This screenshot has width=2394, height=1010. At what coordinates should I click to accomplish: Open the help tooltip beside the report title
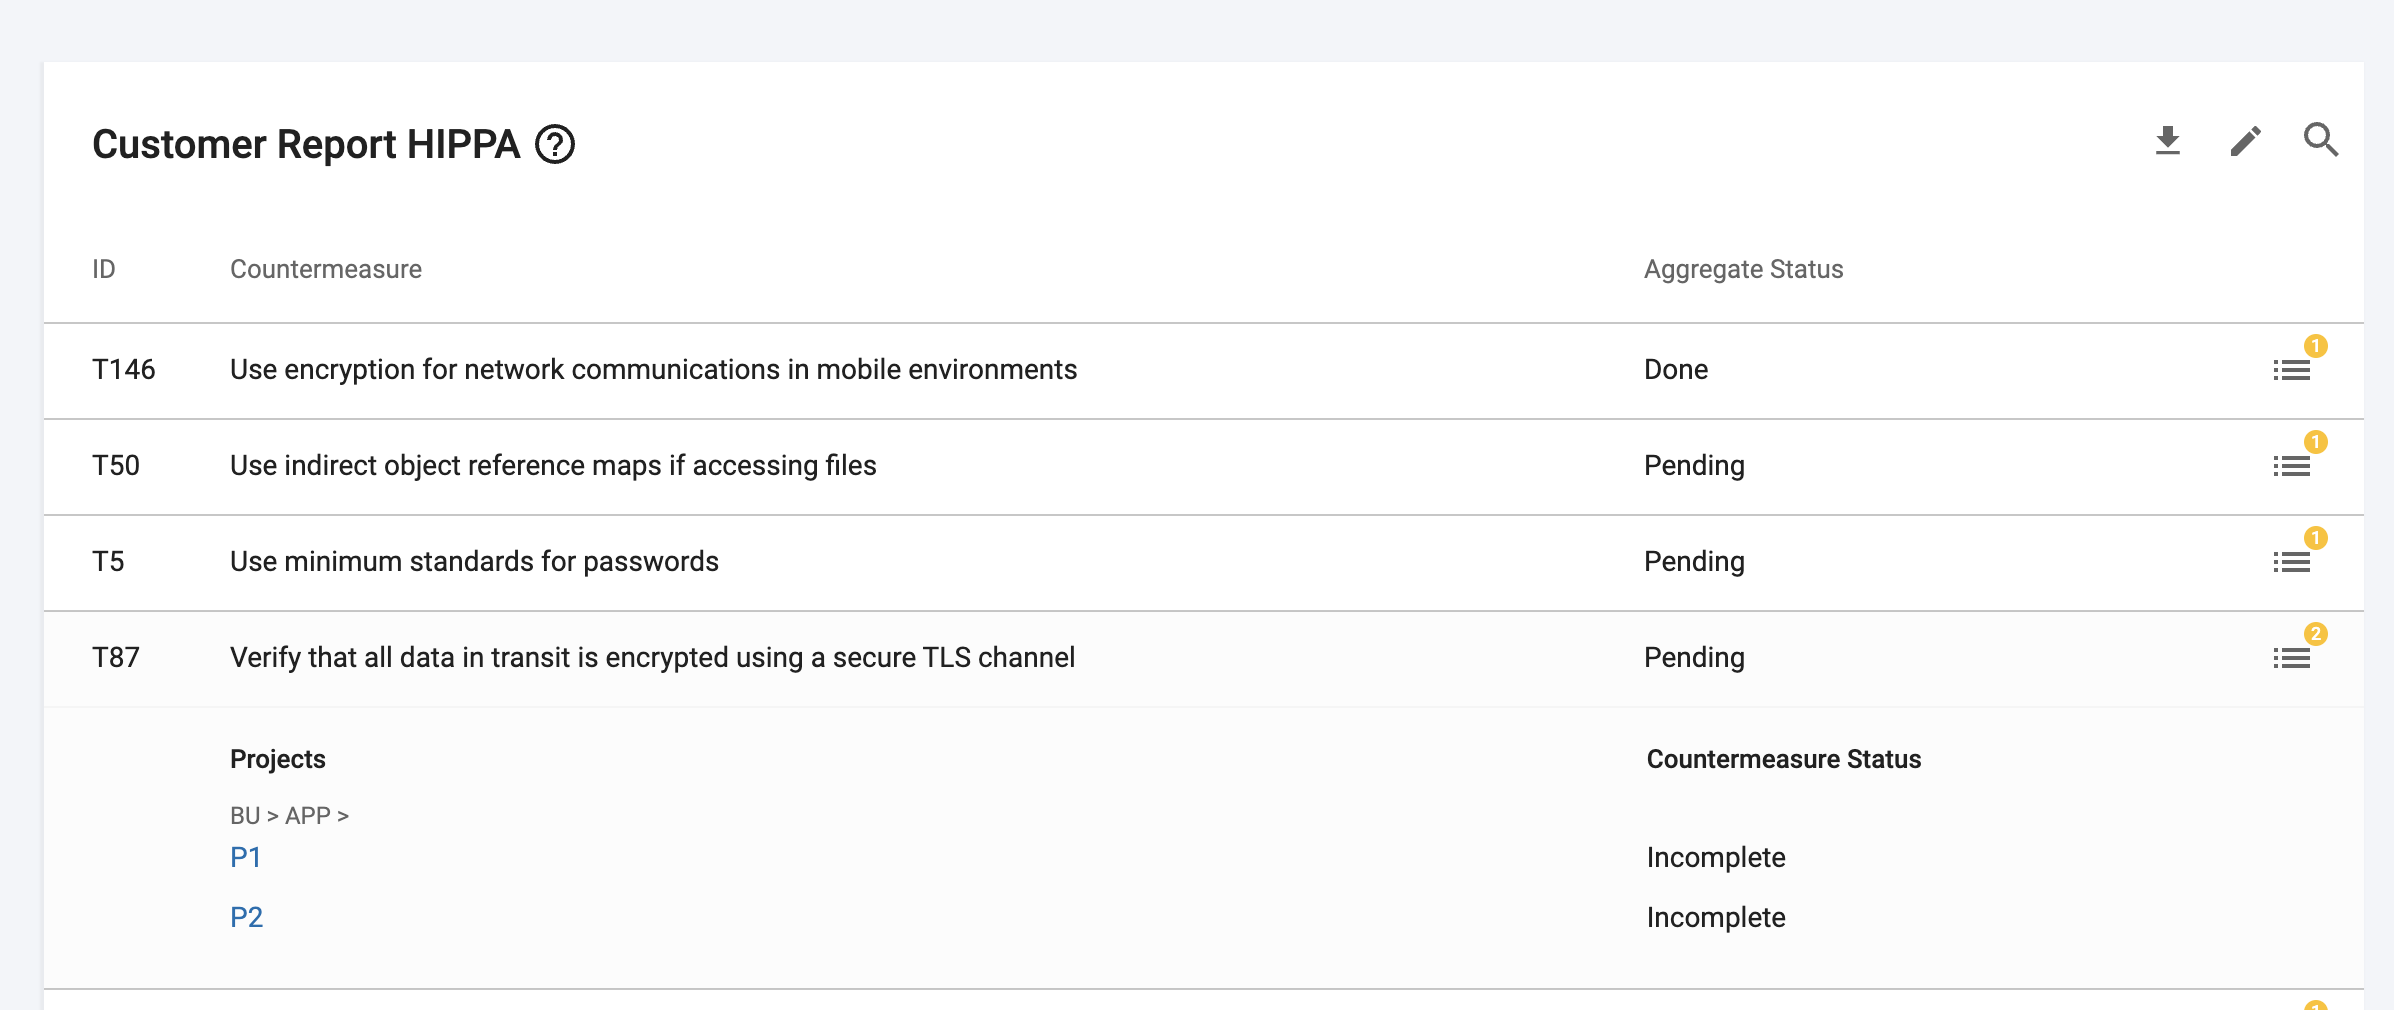pos(555,145)
